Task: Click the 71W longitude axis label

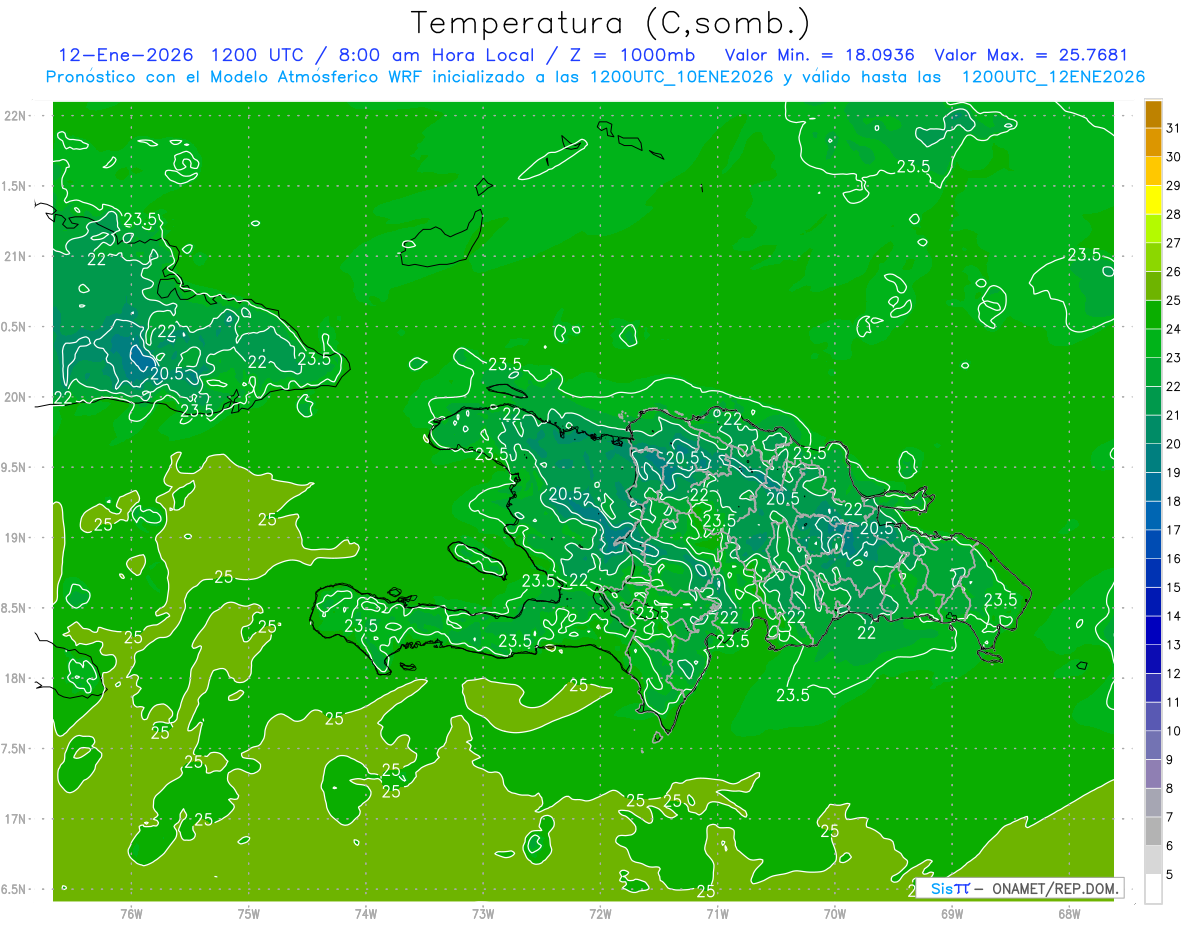Action: point(717,913)
